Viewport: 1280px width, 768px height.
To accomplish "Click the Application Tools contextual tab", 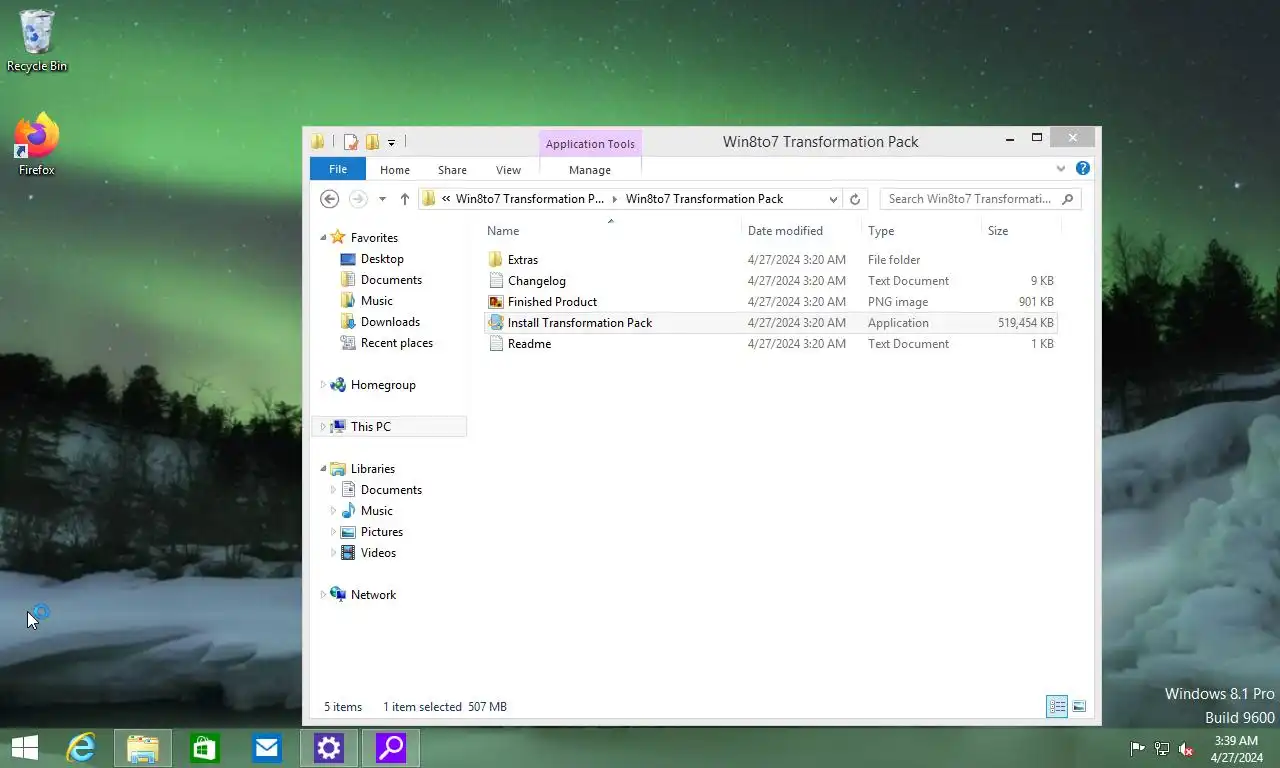I will (590, 144).
